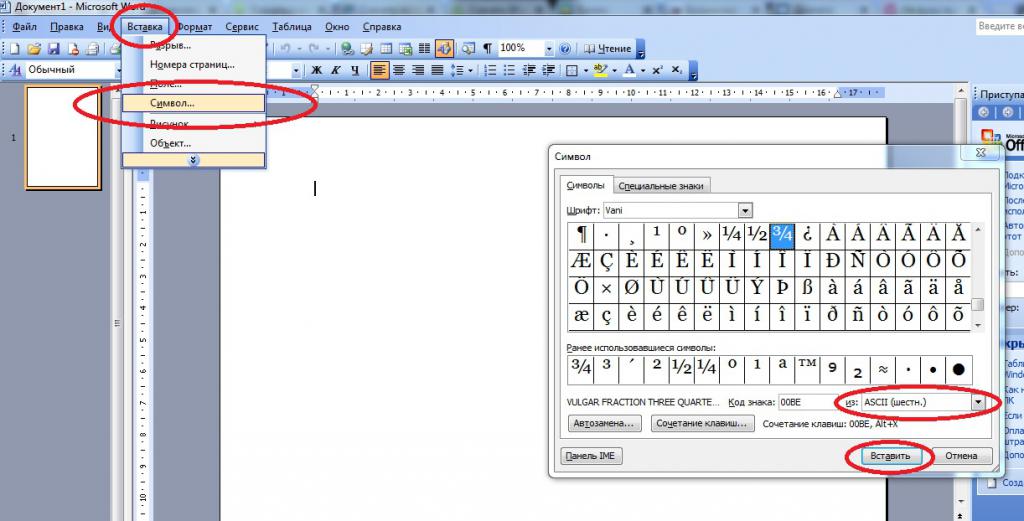Expand the Вставка menu with double chevron
The width and height of the screenshot is (1024, 521).
tap(193, 160)
